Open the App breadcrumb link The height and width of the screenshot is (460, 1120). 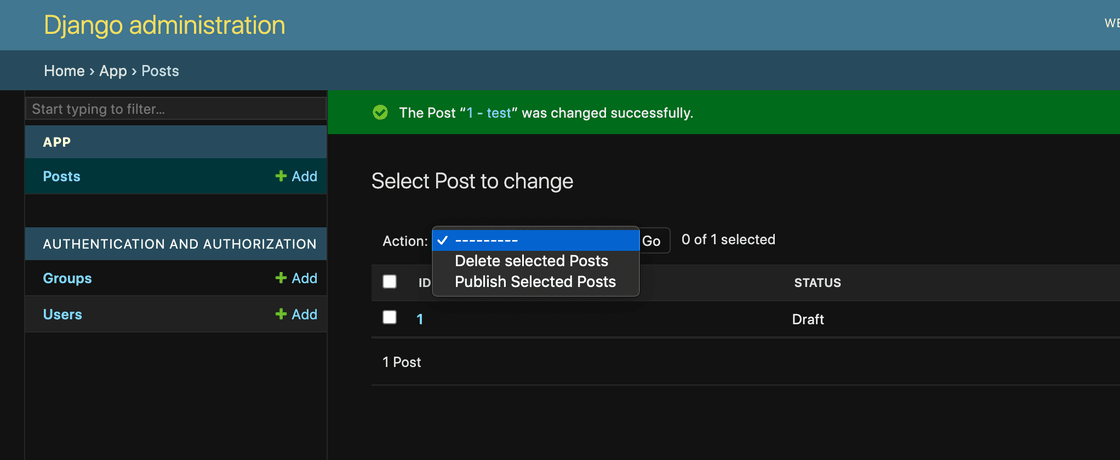point(113,71)
